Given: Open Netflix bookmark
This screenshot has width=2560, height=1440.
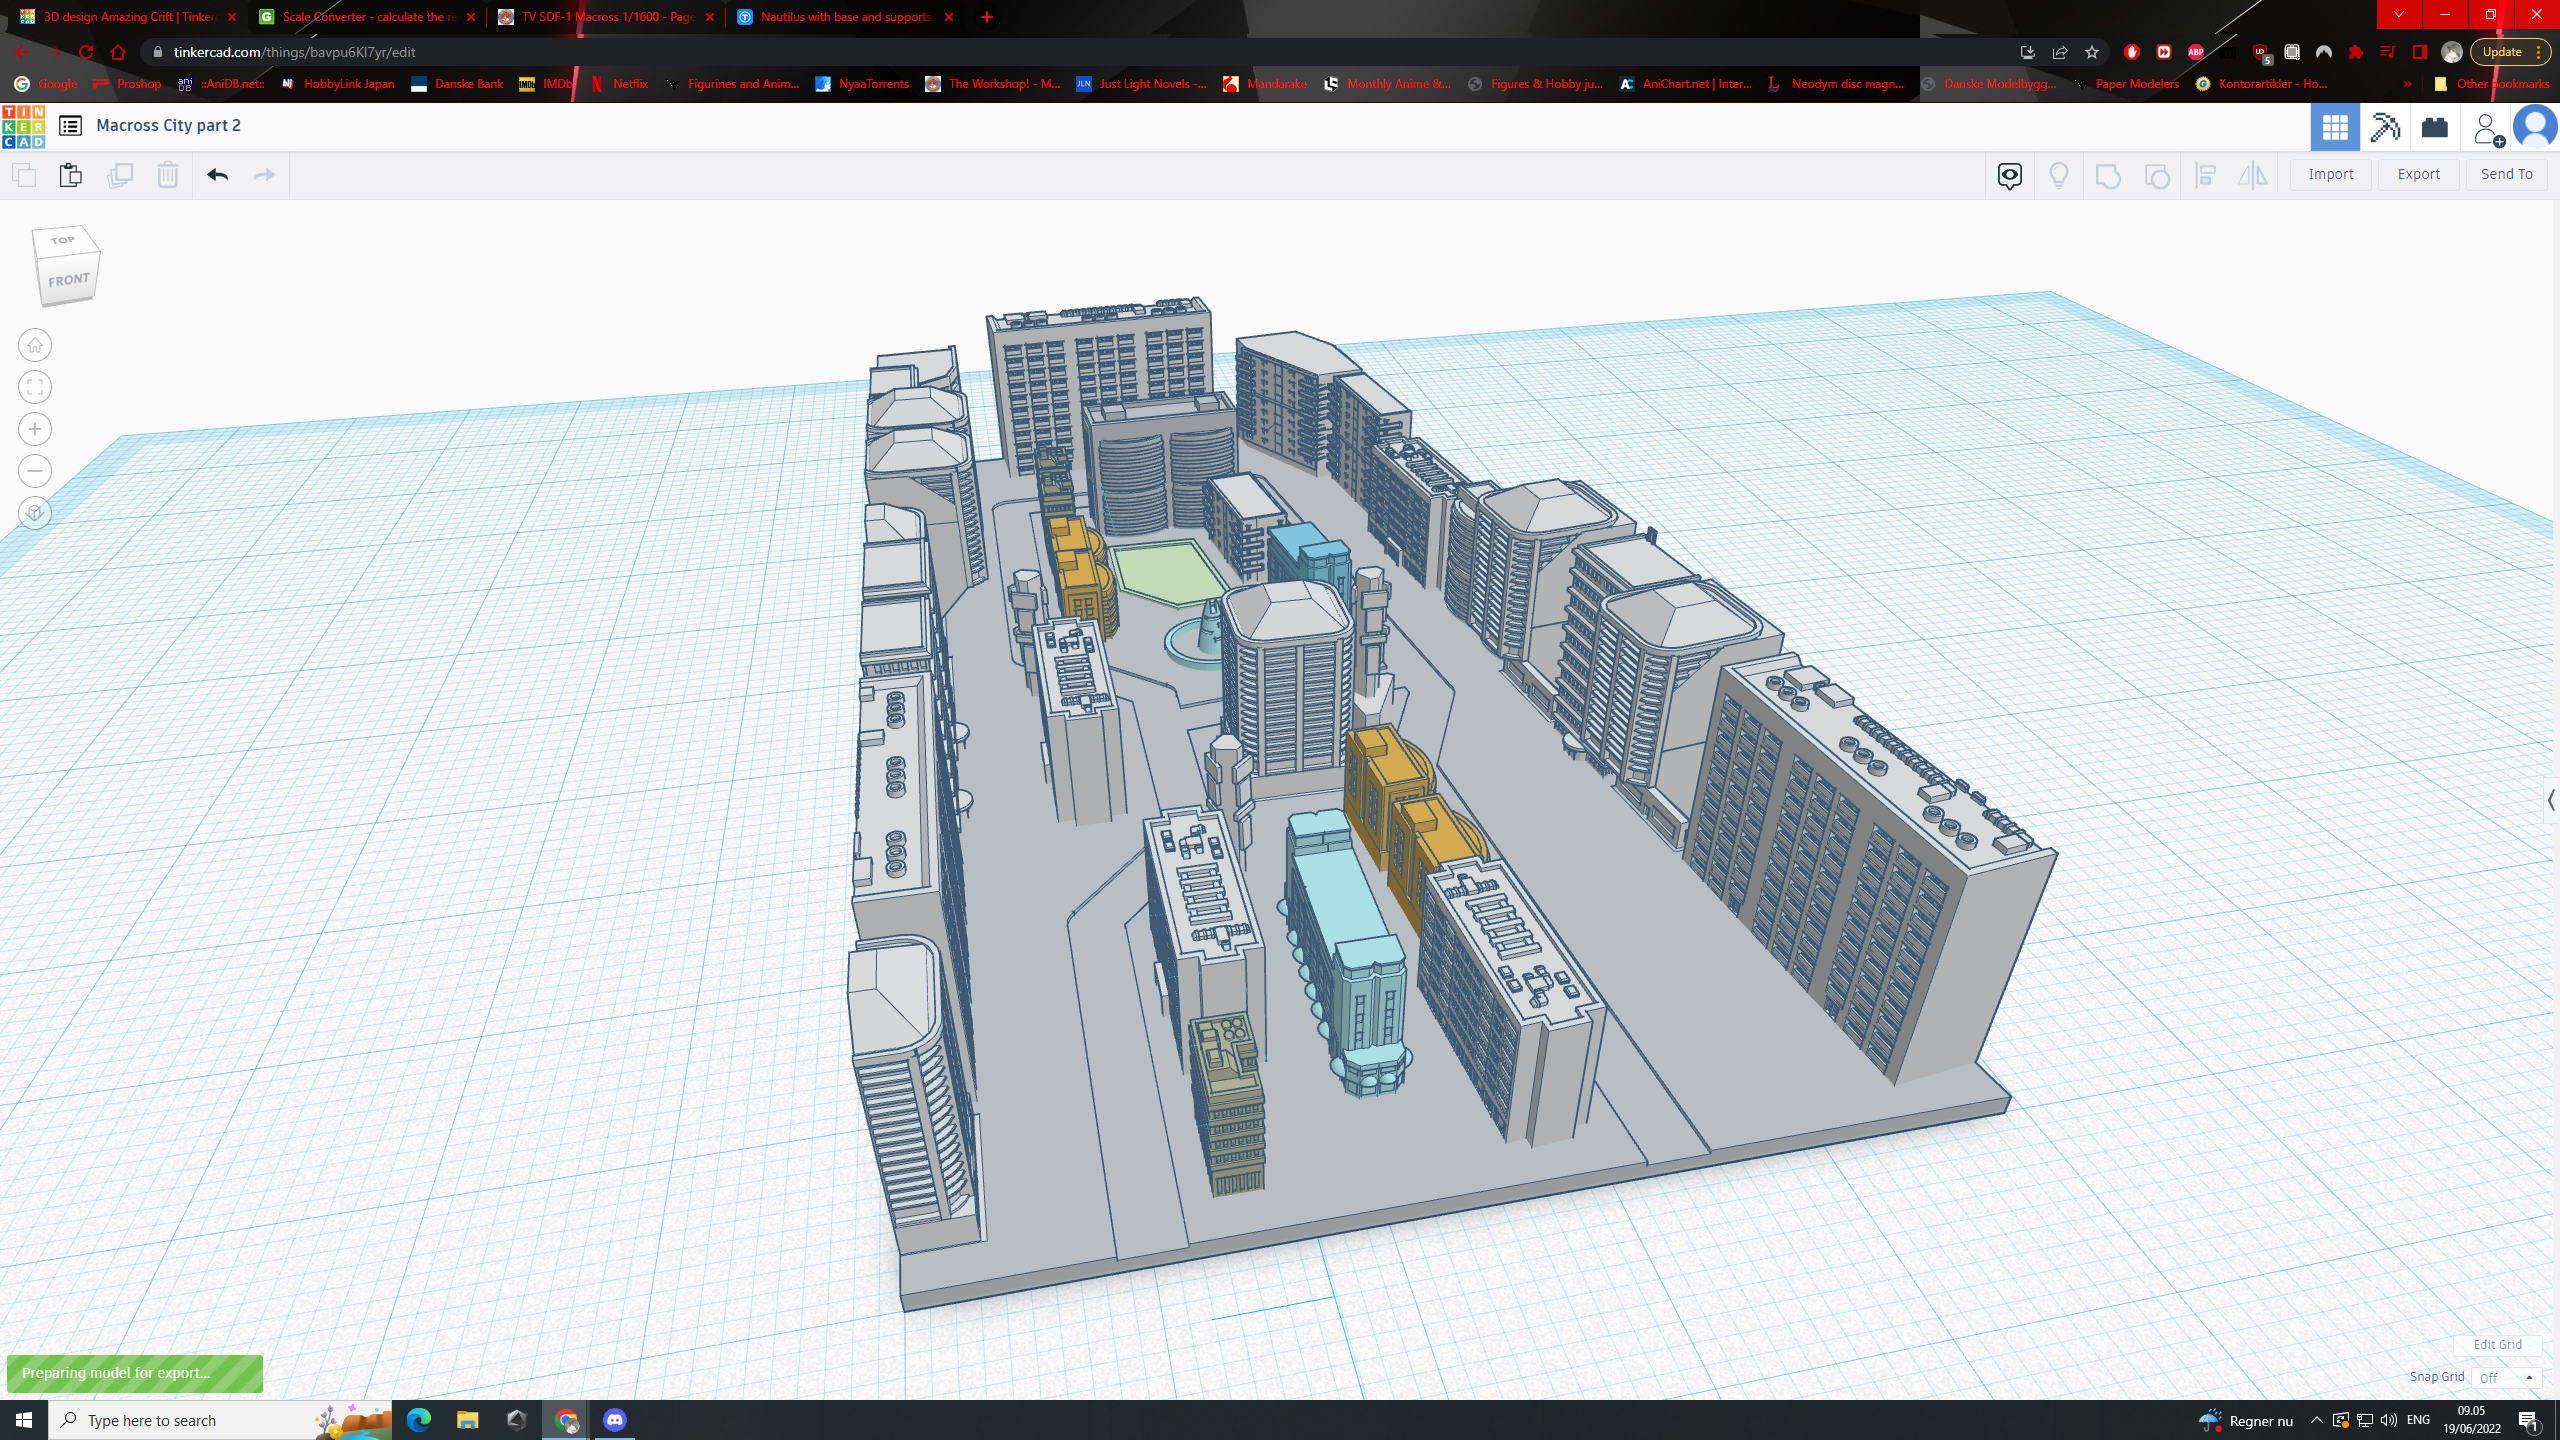Looking at the screenshot, I should [619, 84].
